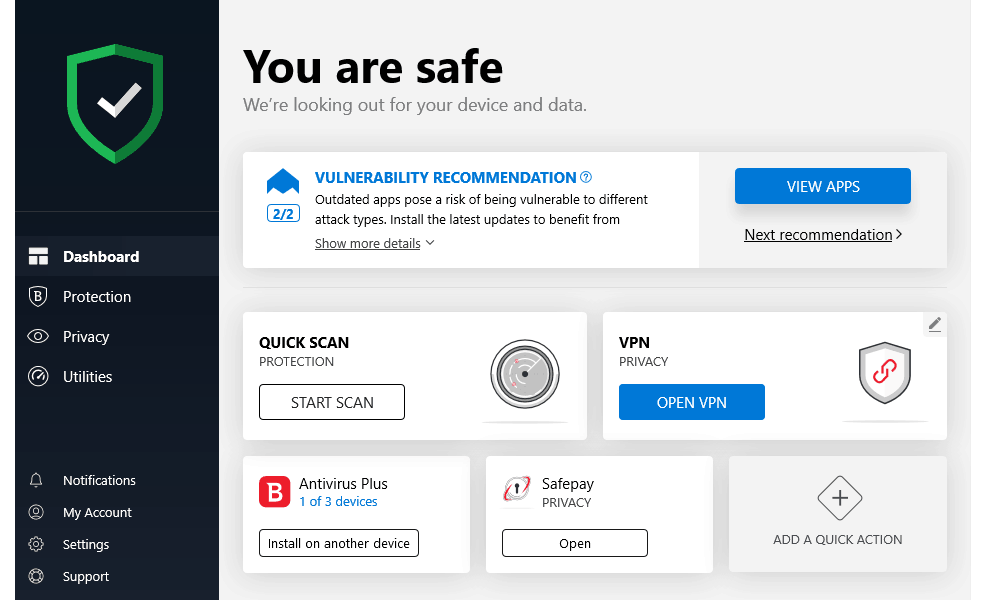The width and height of the screenshot is (1000, 600).
Task: Click the Notifications bell icon
Action: 36,480
